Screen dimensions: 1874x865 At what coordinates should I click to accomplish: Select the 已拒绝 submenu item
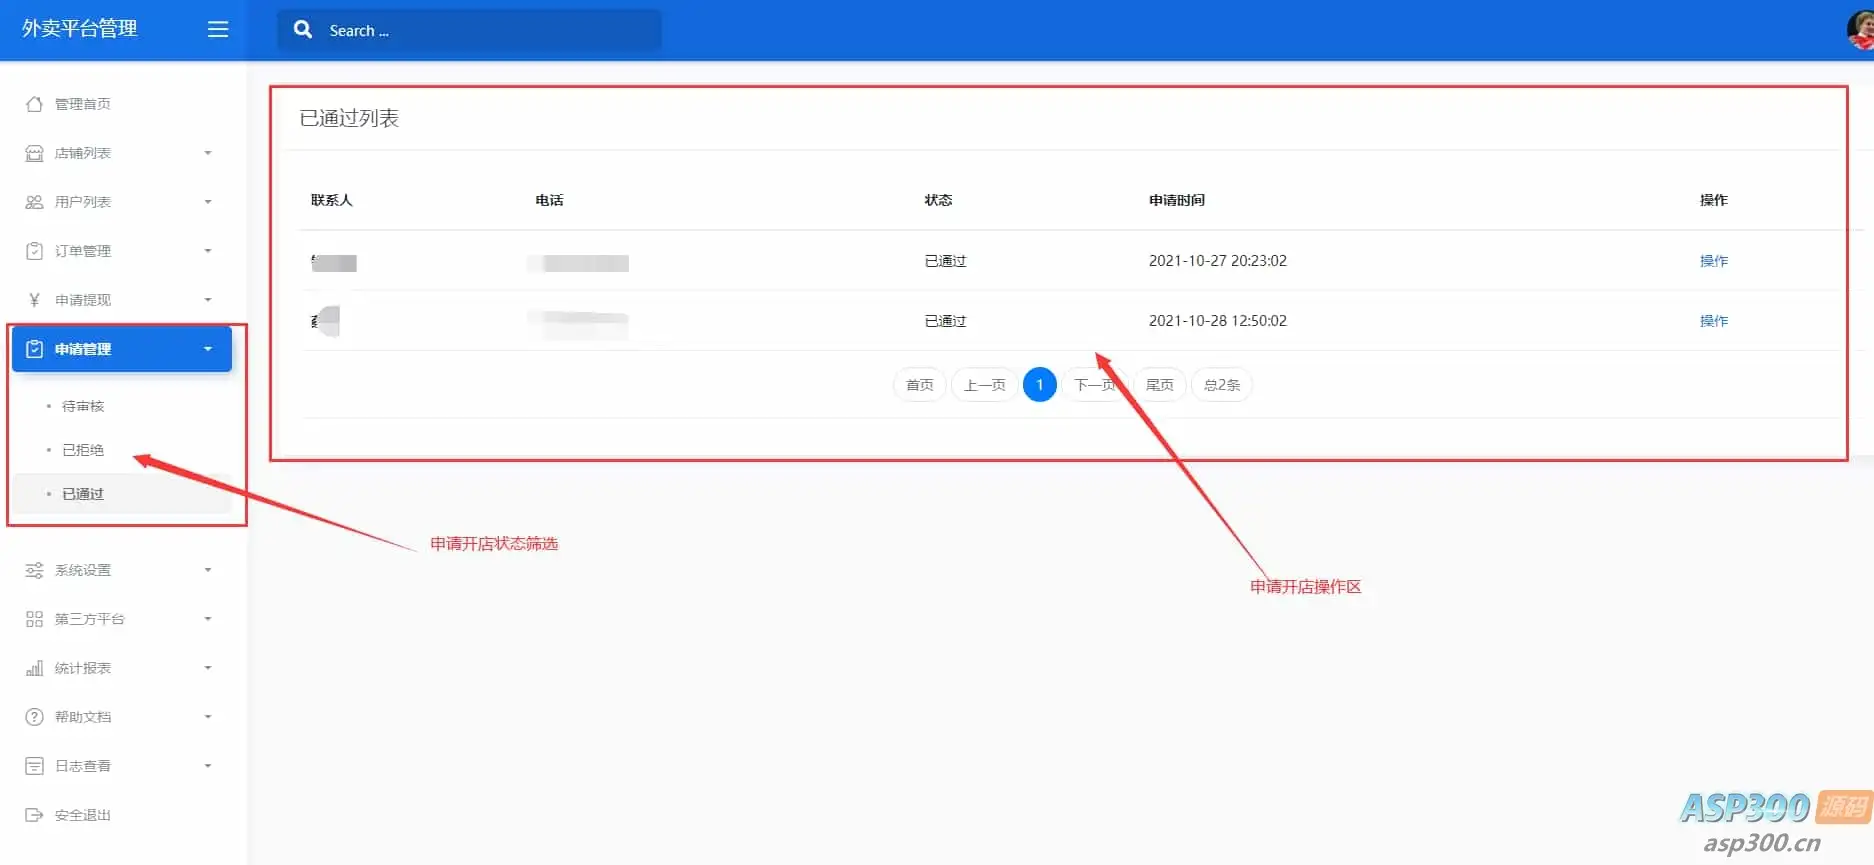click(x=83, y=450)
